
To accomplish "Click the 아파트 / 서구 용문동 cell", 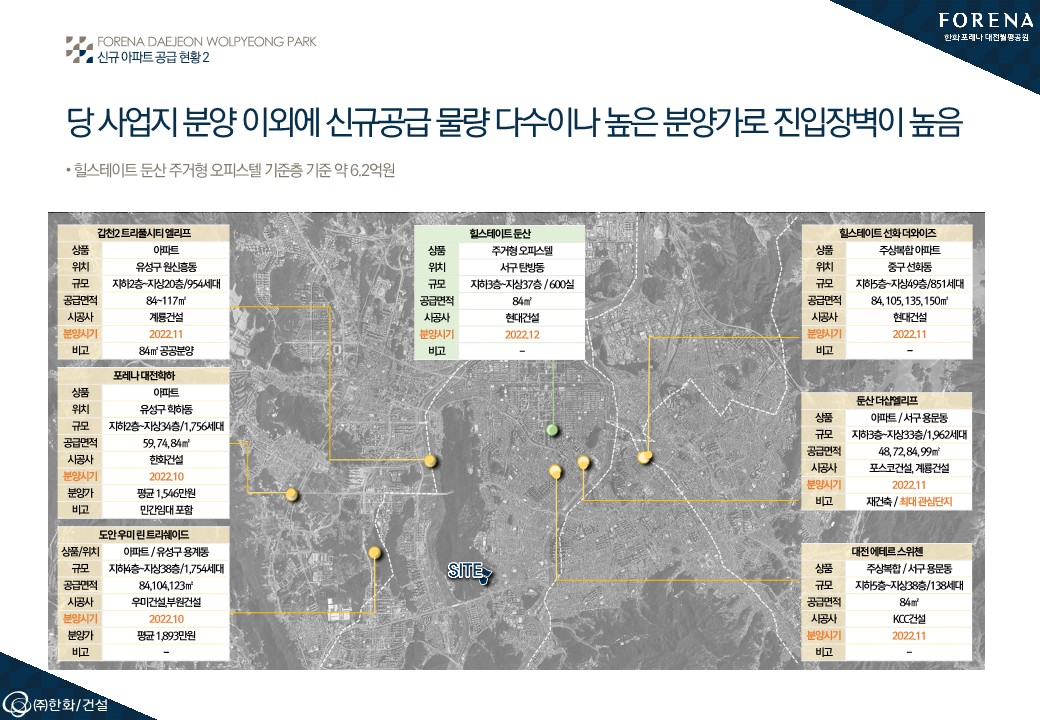I will 909,418.
